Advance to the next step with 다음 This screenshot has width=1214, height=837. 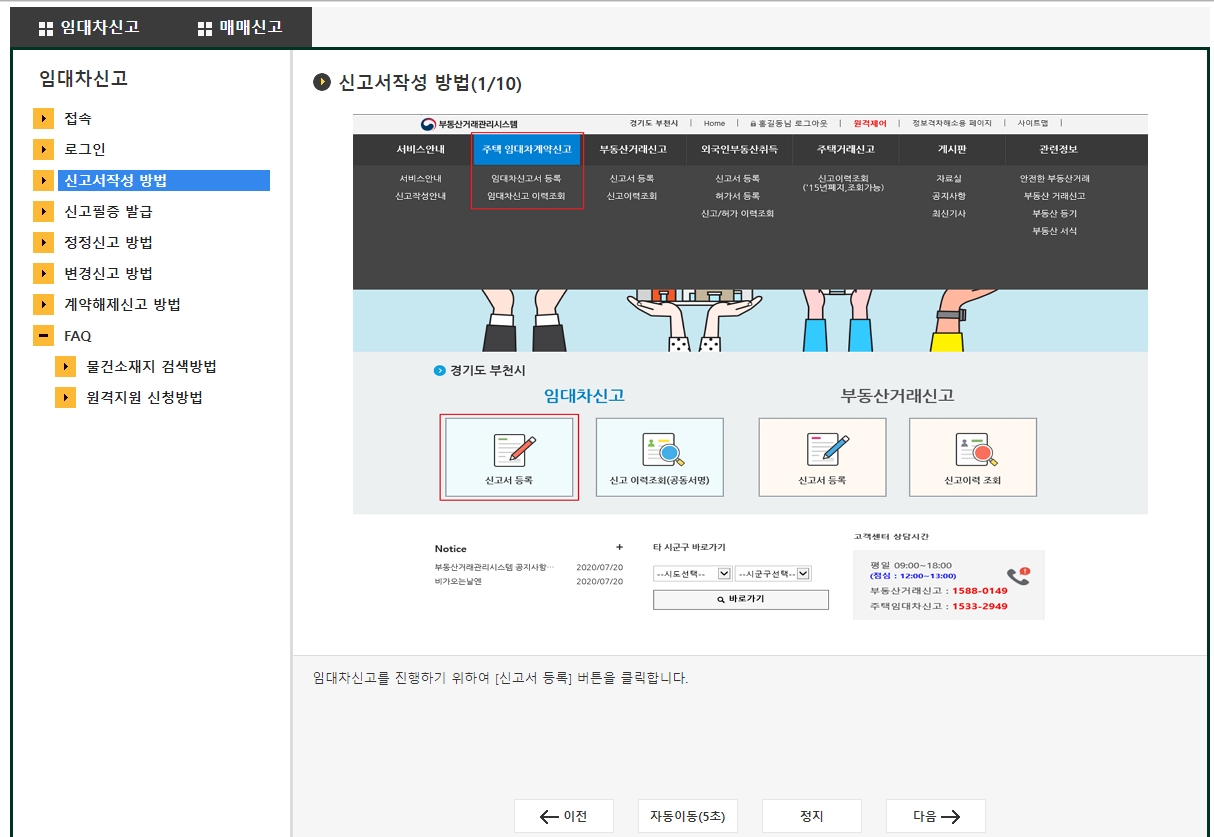point(936,816)
